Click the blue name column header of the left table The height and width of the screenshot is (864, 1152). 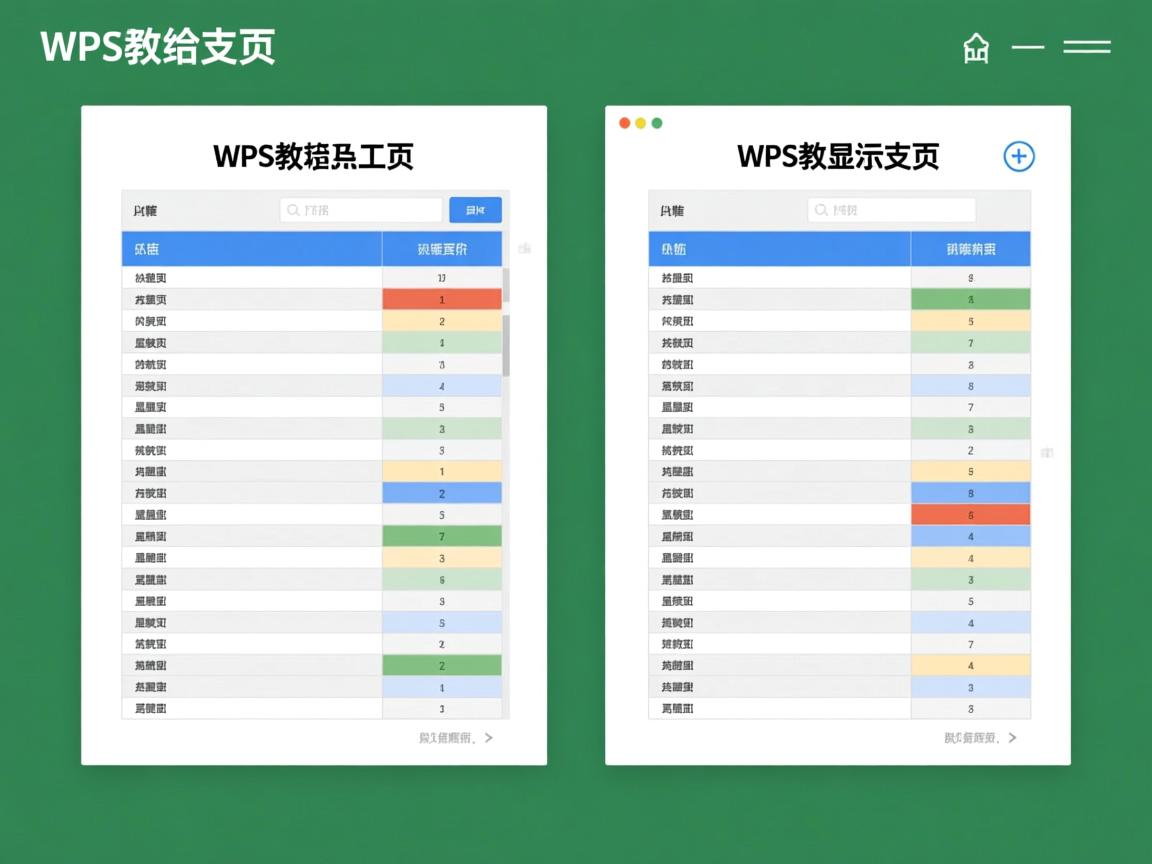click(x=252, y=248)
